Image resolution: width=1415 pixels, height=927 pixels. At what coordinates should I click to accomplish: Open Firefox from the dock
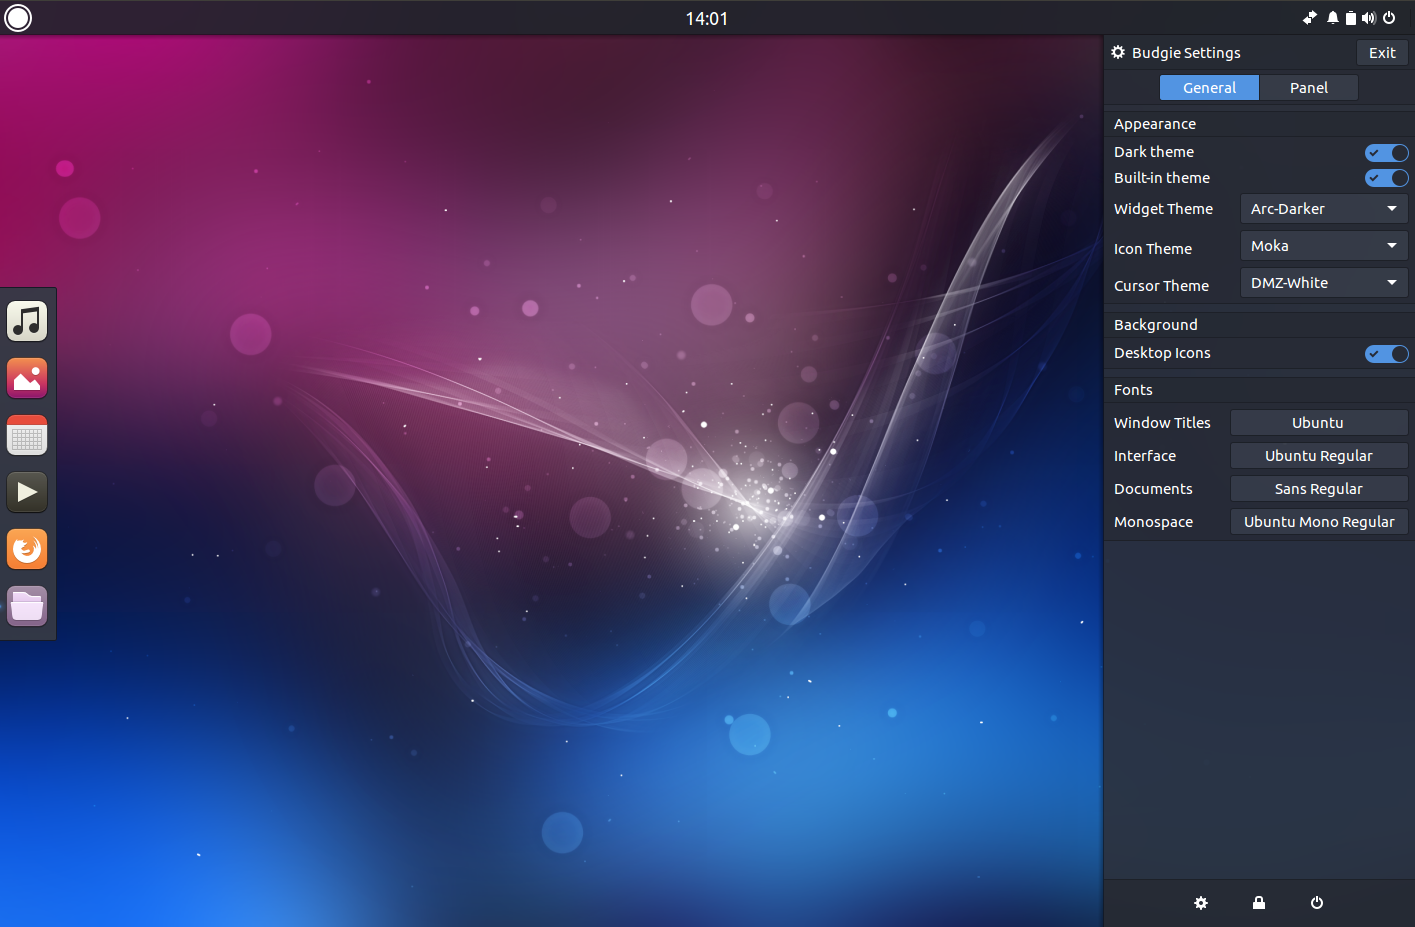[x=26, y=548]
